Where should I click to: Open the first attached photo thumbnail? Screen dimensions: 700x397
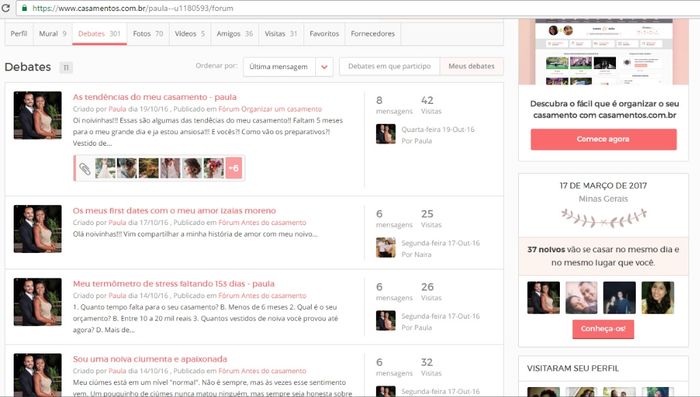click(x=105, y=168)
